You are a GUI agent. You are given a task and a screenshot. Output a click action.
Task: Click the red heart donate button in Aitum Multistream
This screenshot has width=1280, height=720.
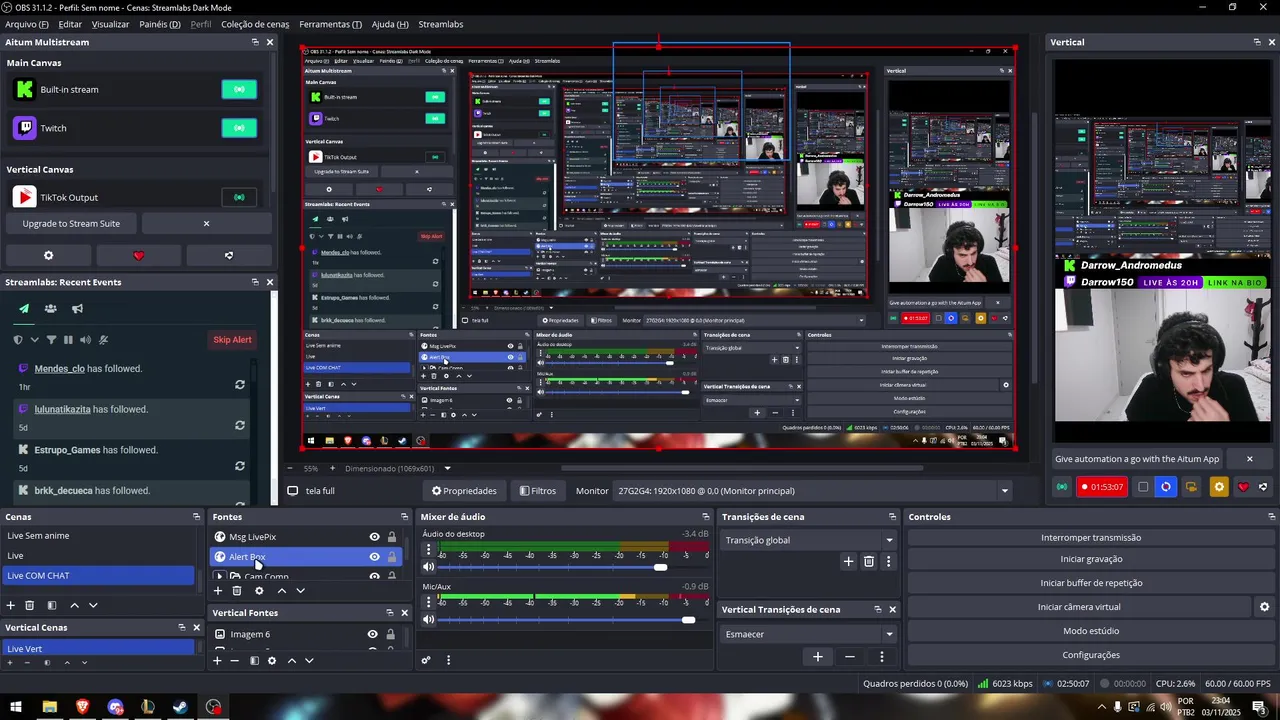tap(138, 256)
